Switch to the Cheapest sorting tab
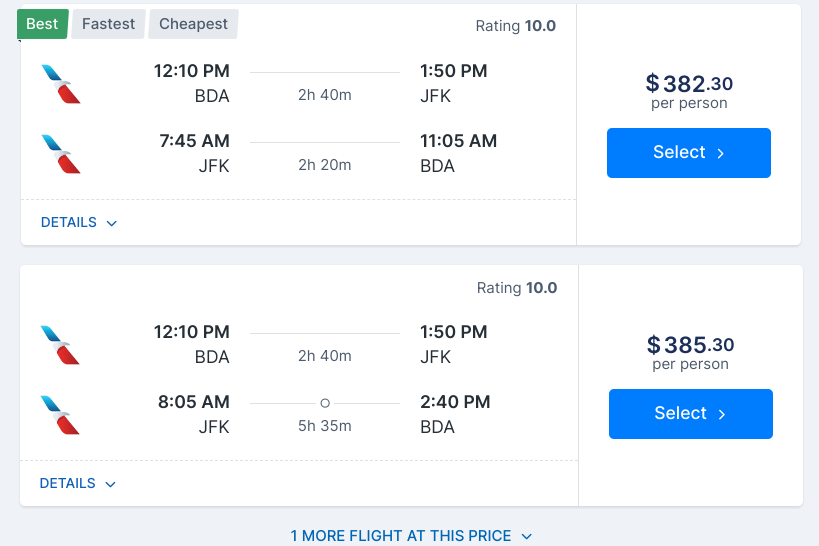 click(x=193, y=24)
